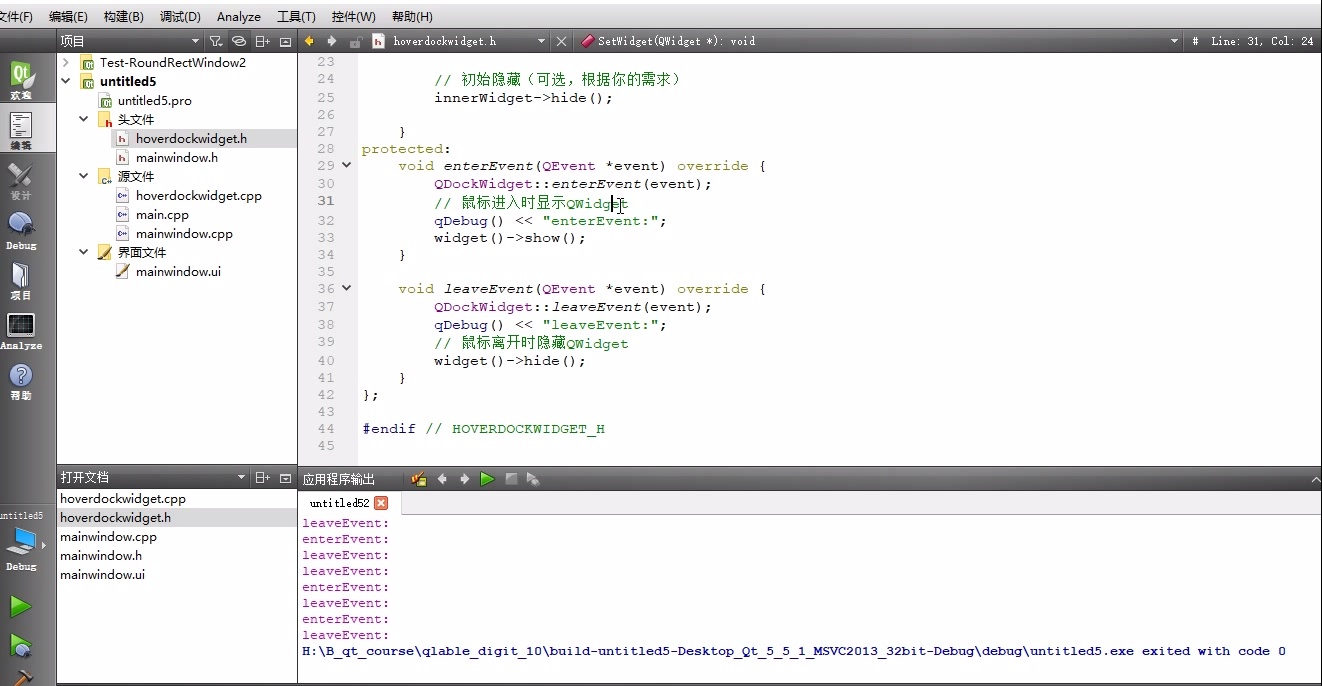The height and width of the screenshot is (686, 1322).
Task: Clear the application output with the broom icon
Action: (417, 479)
